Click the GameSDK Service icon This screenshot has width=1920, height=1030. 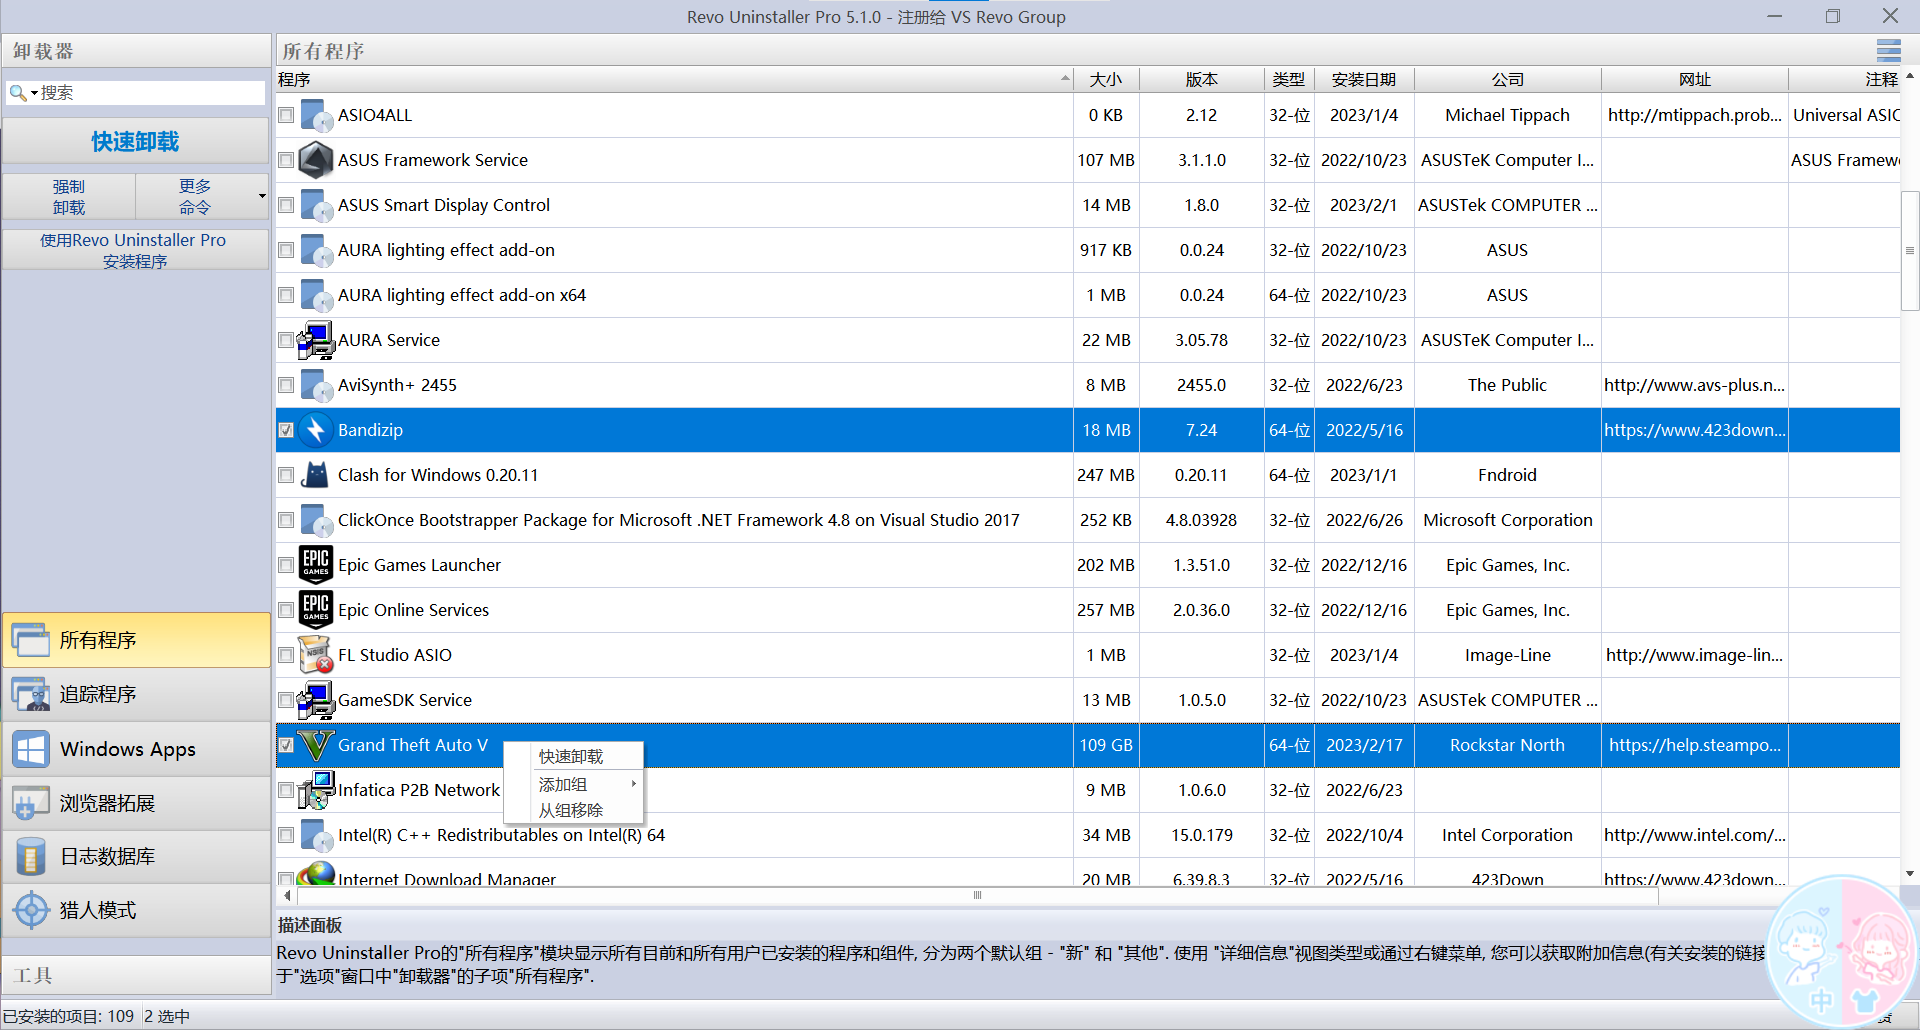pos(316,700)
